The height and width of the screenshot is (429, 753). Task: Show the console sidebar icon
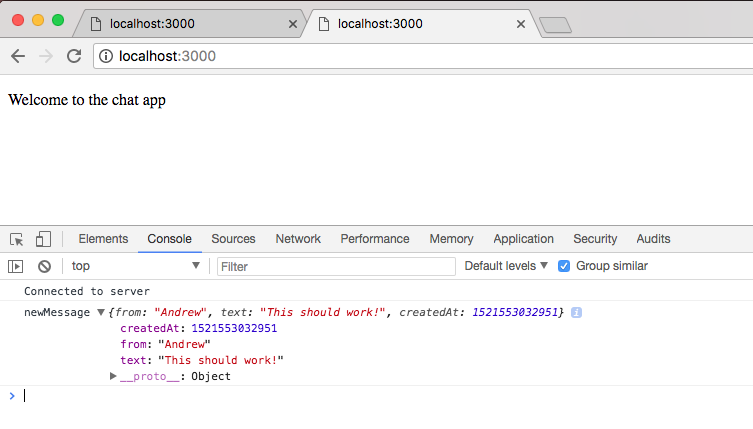point(16,266)
